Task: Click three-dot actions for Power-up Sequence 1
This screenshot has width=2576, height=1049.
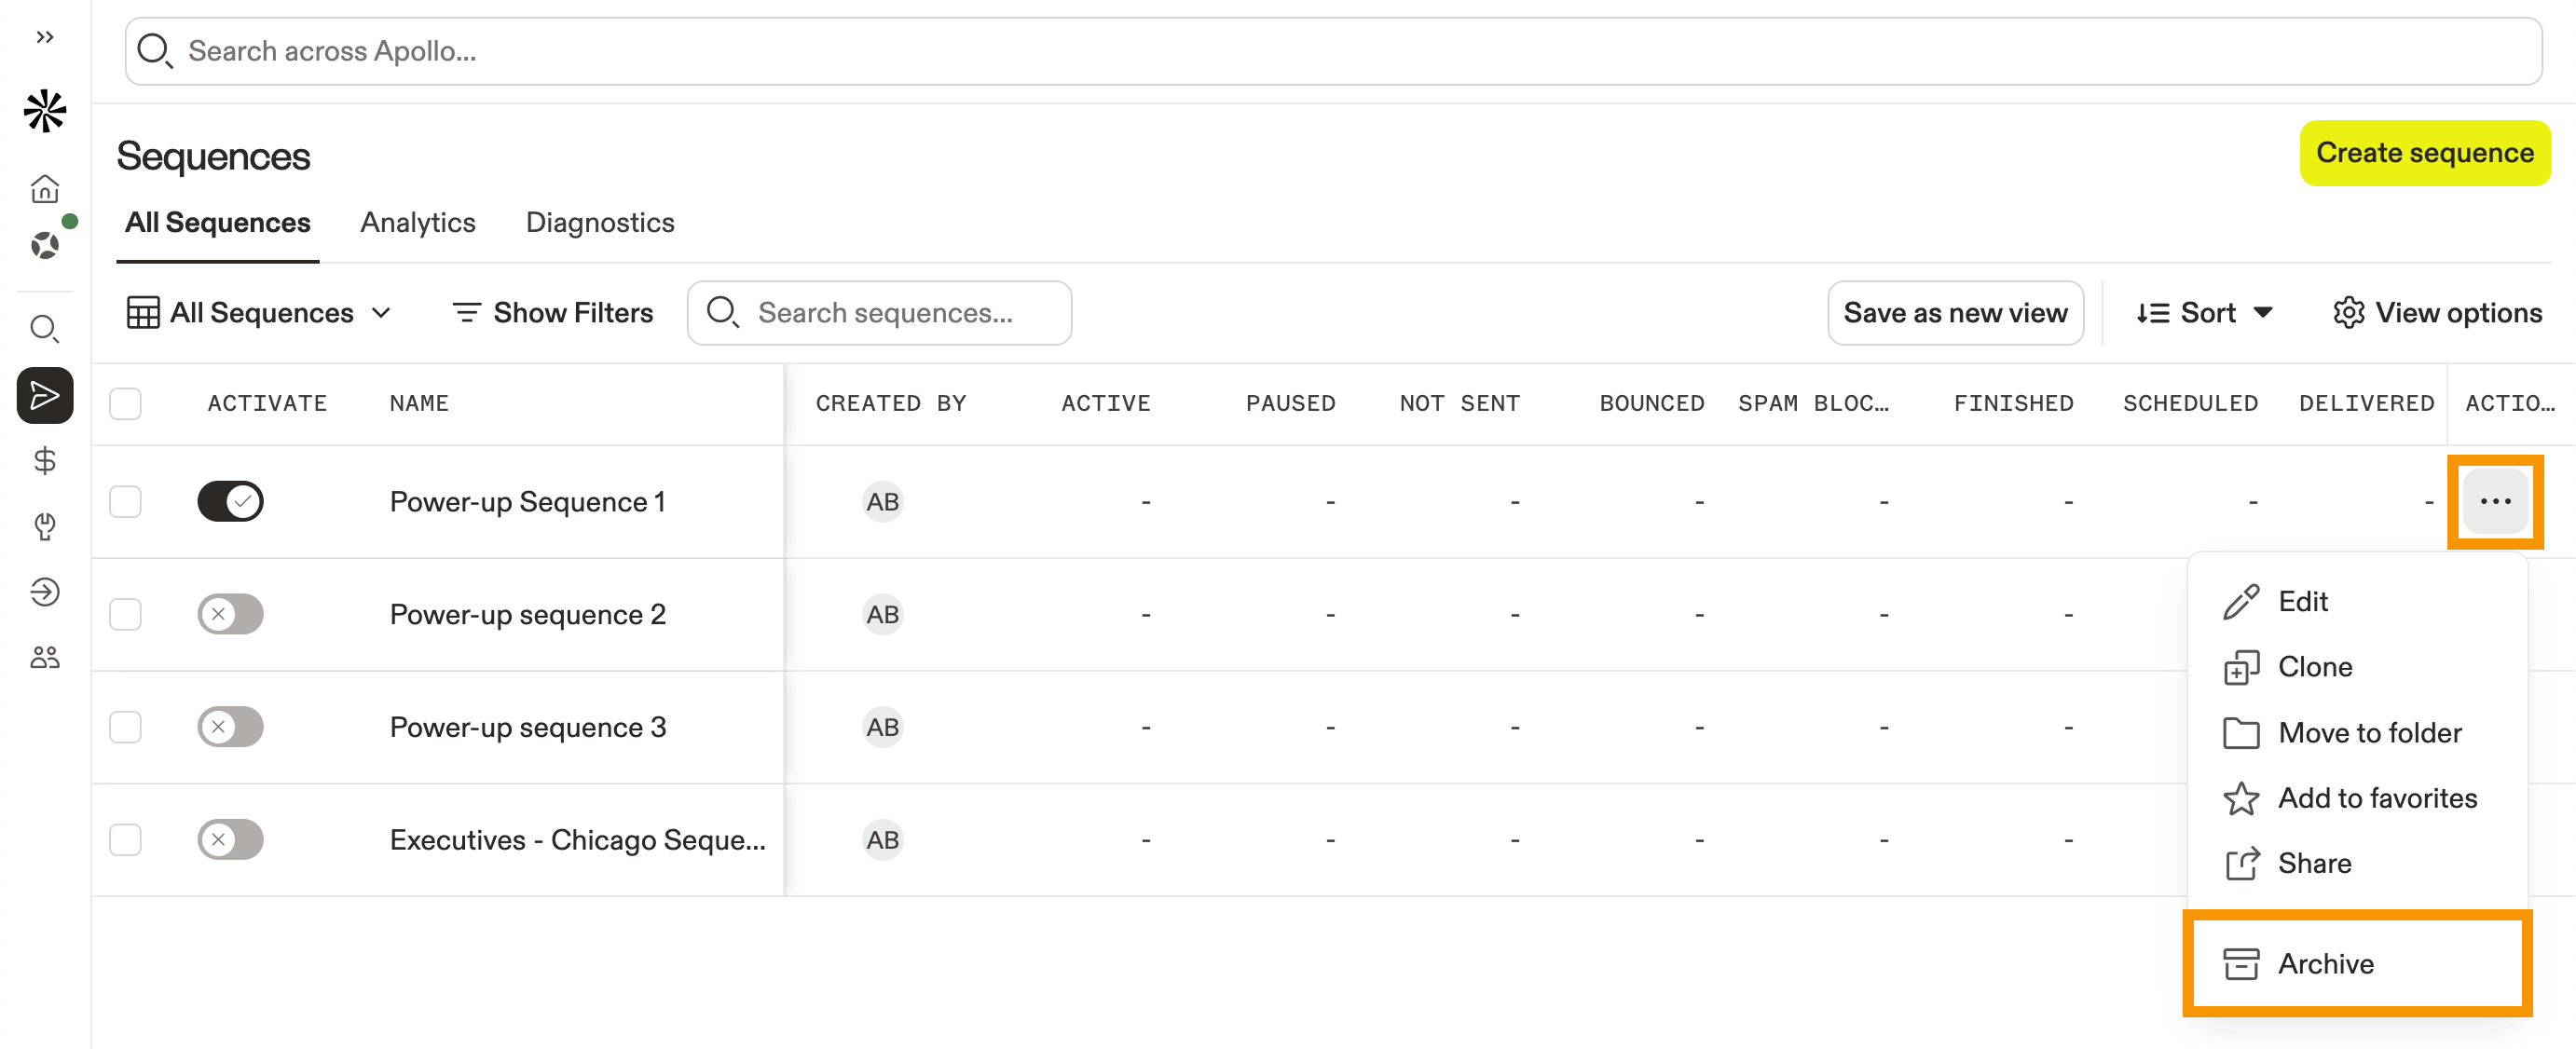Action: click(x=2494, y=501)
